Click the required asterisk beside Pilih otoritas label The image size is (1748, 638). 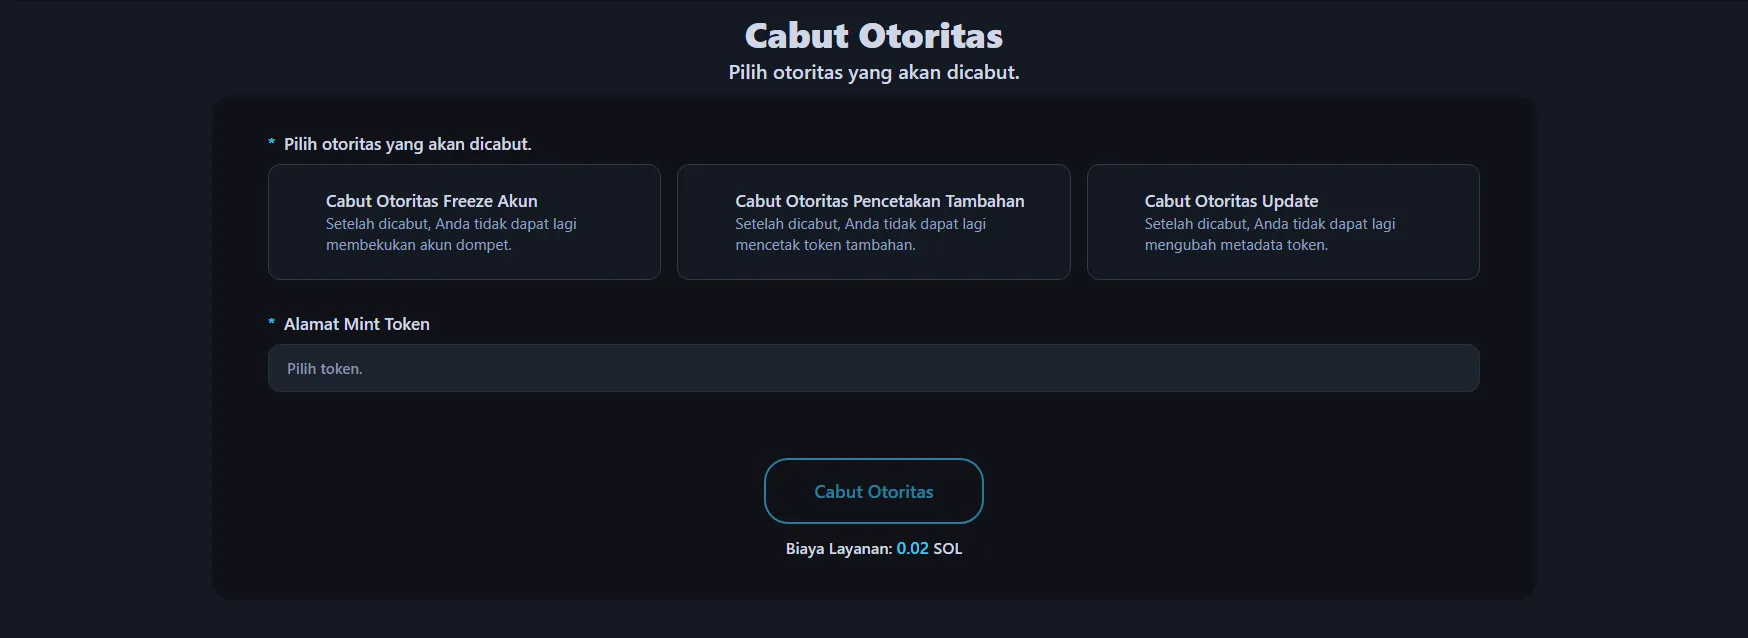(271, 143)
